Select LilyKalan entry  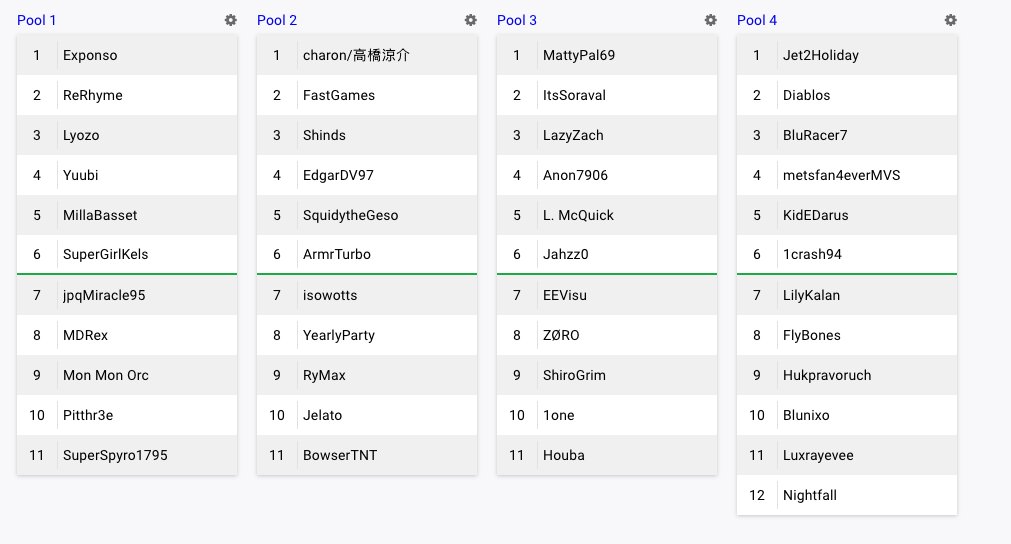(847, 295)
